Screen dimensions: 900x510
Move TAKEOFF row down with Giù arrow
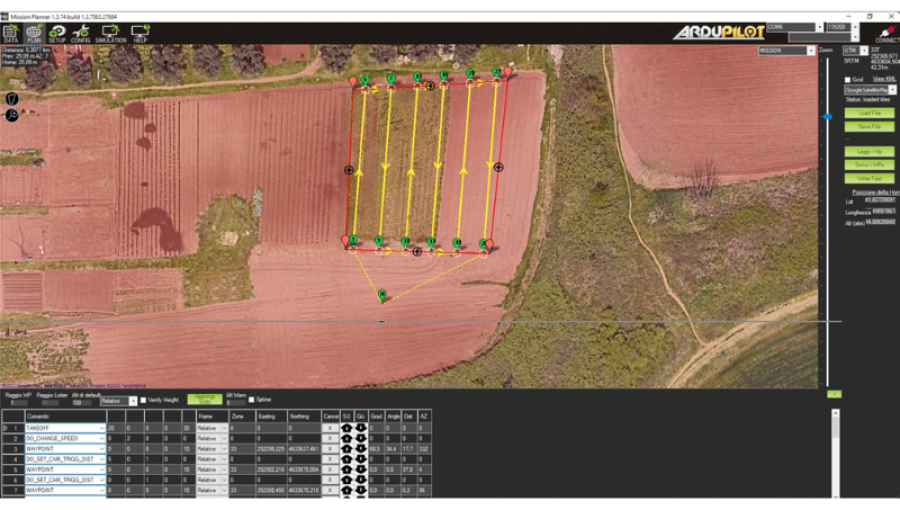360,428
